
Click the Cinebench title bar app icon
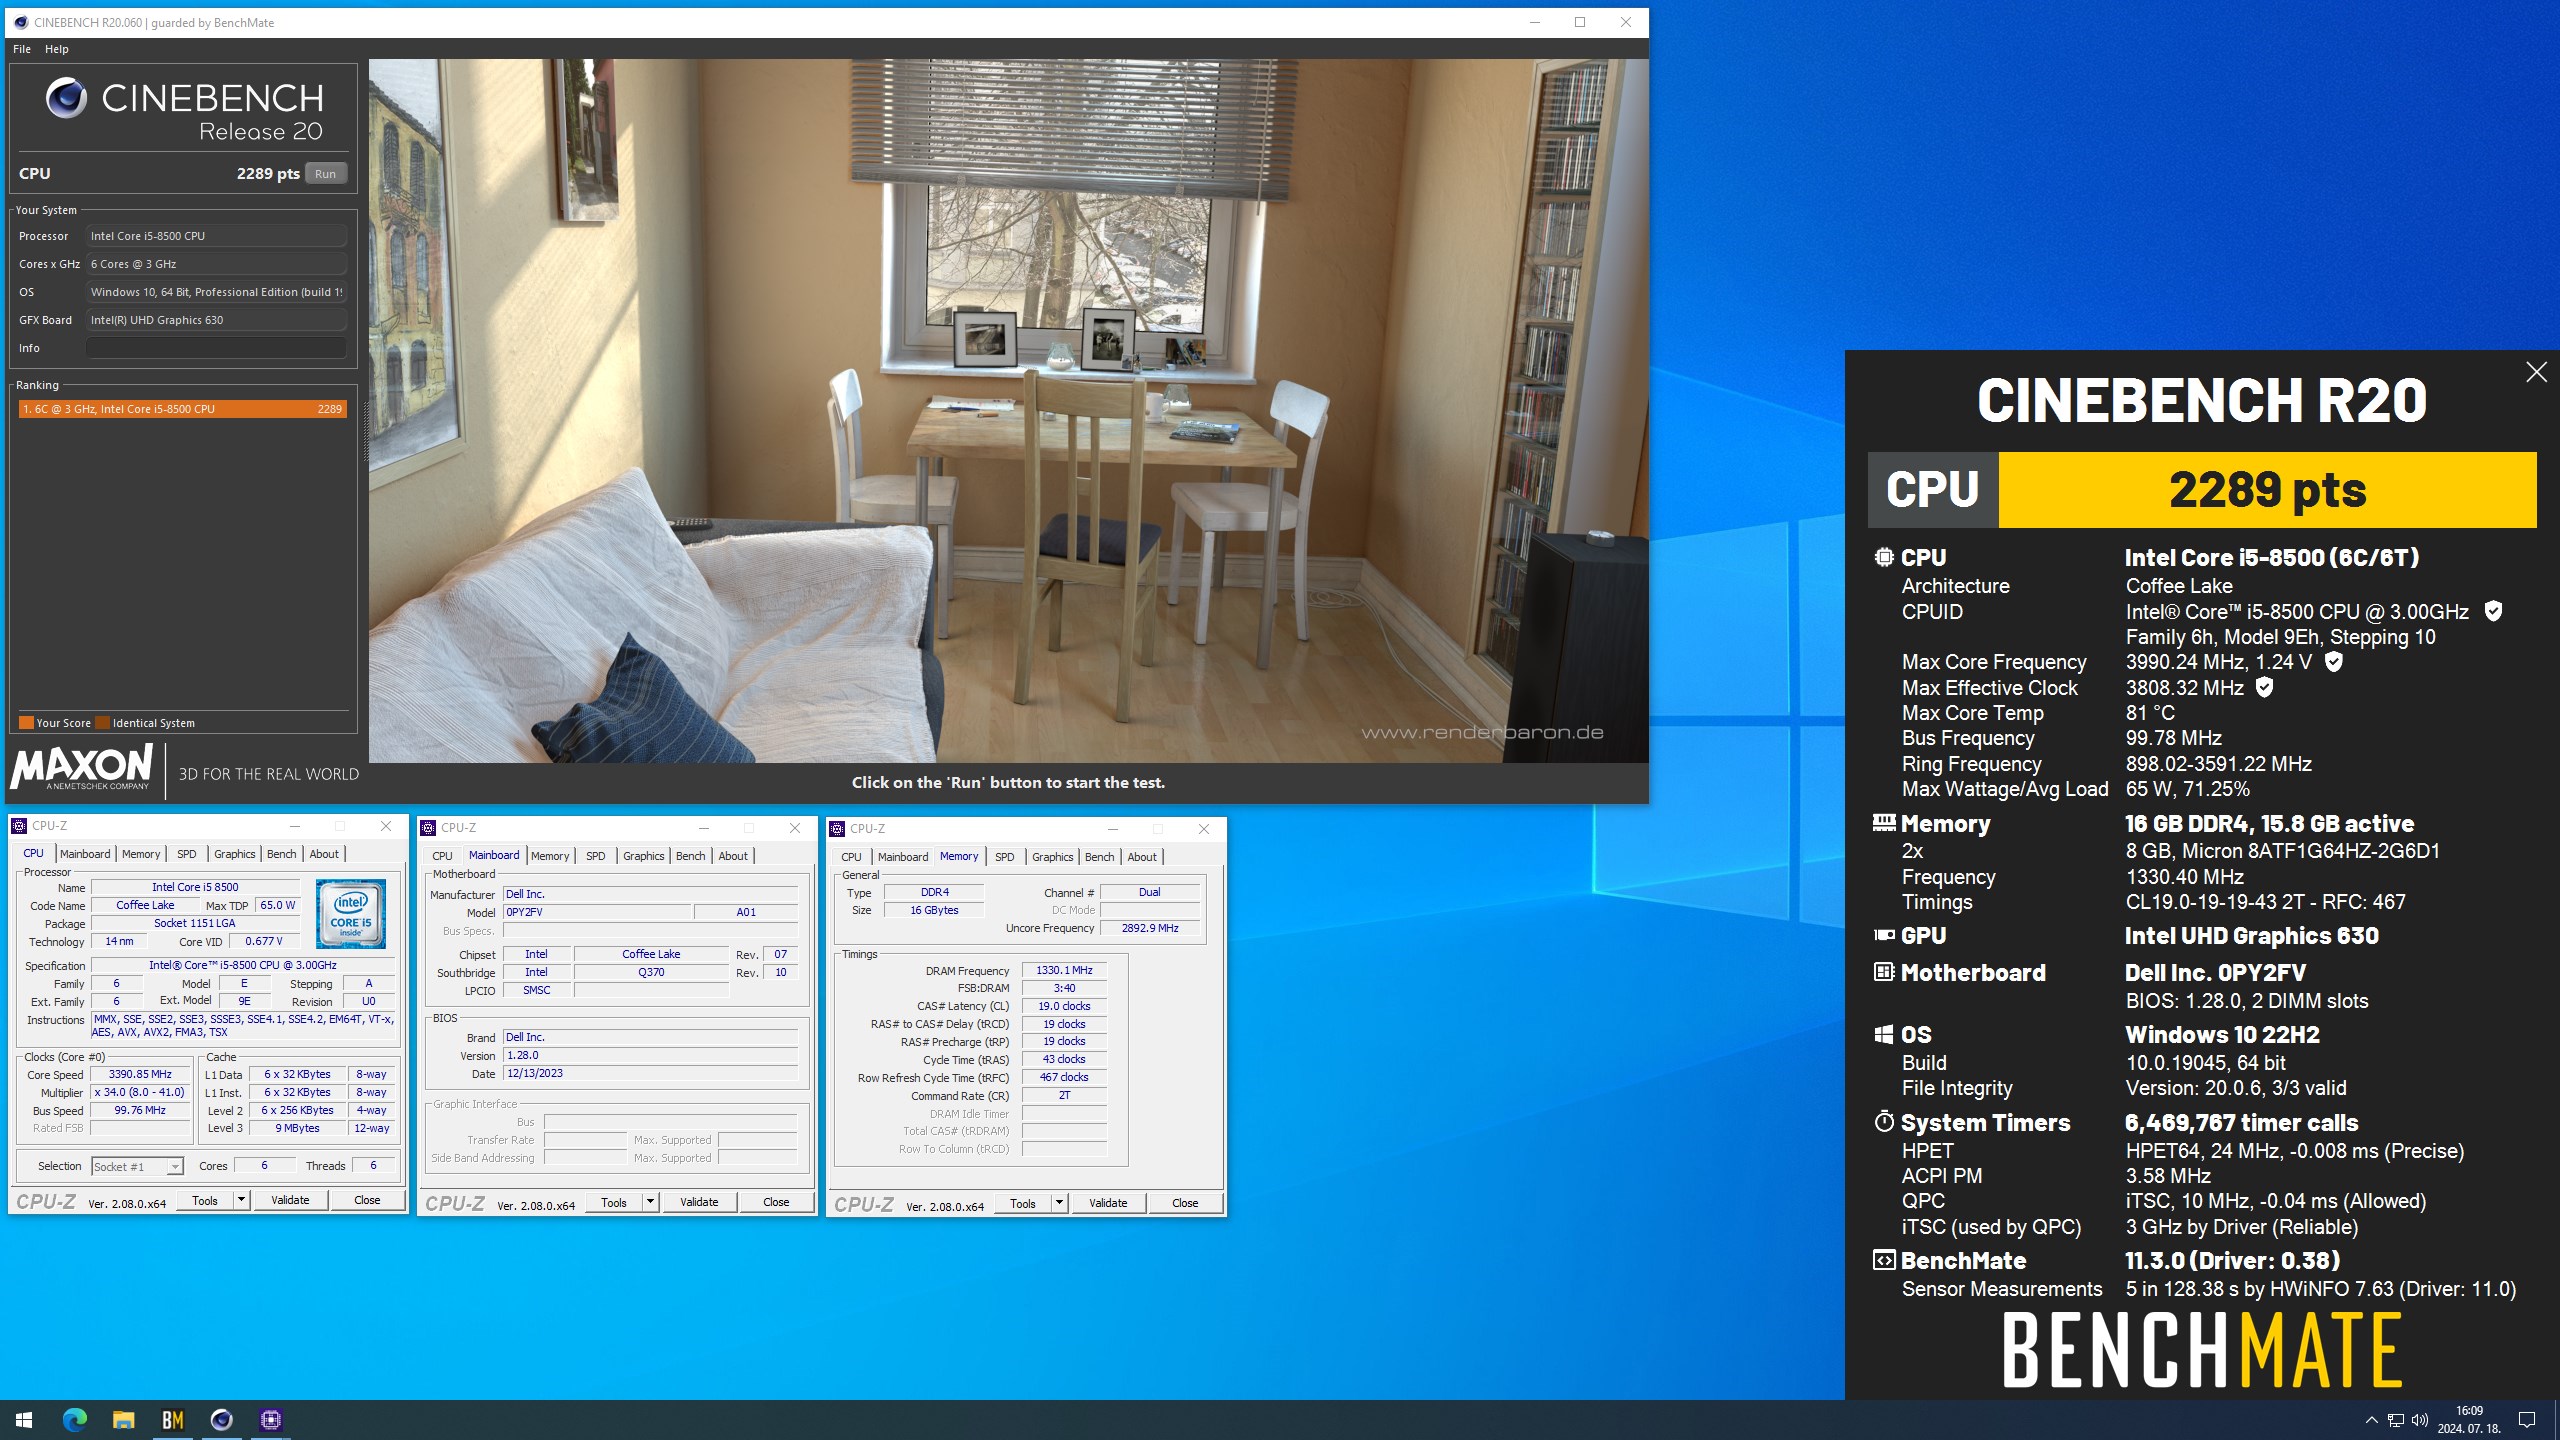[21, 22]
